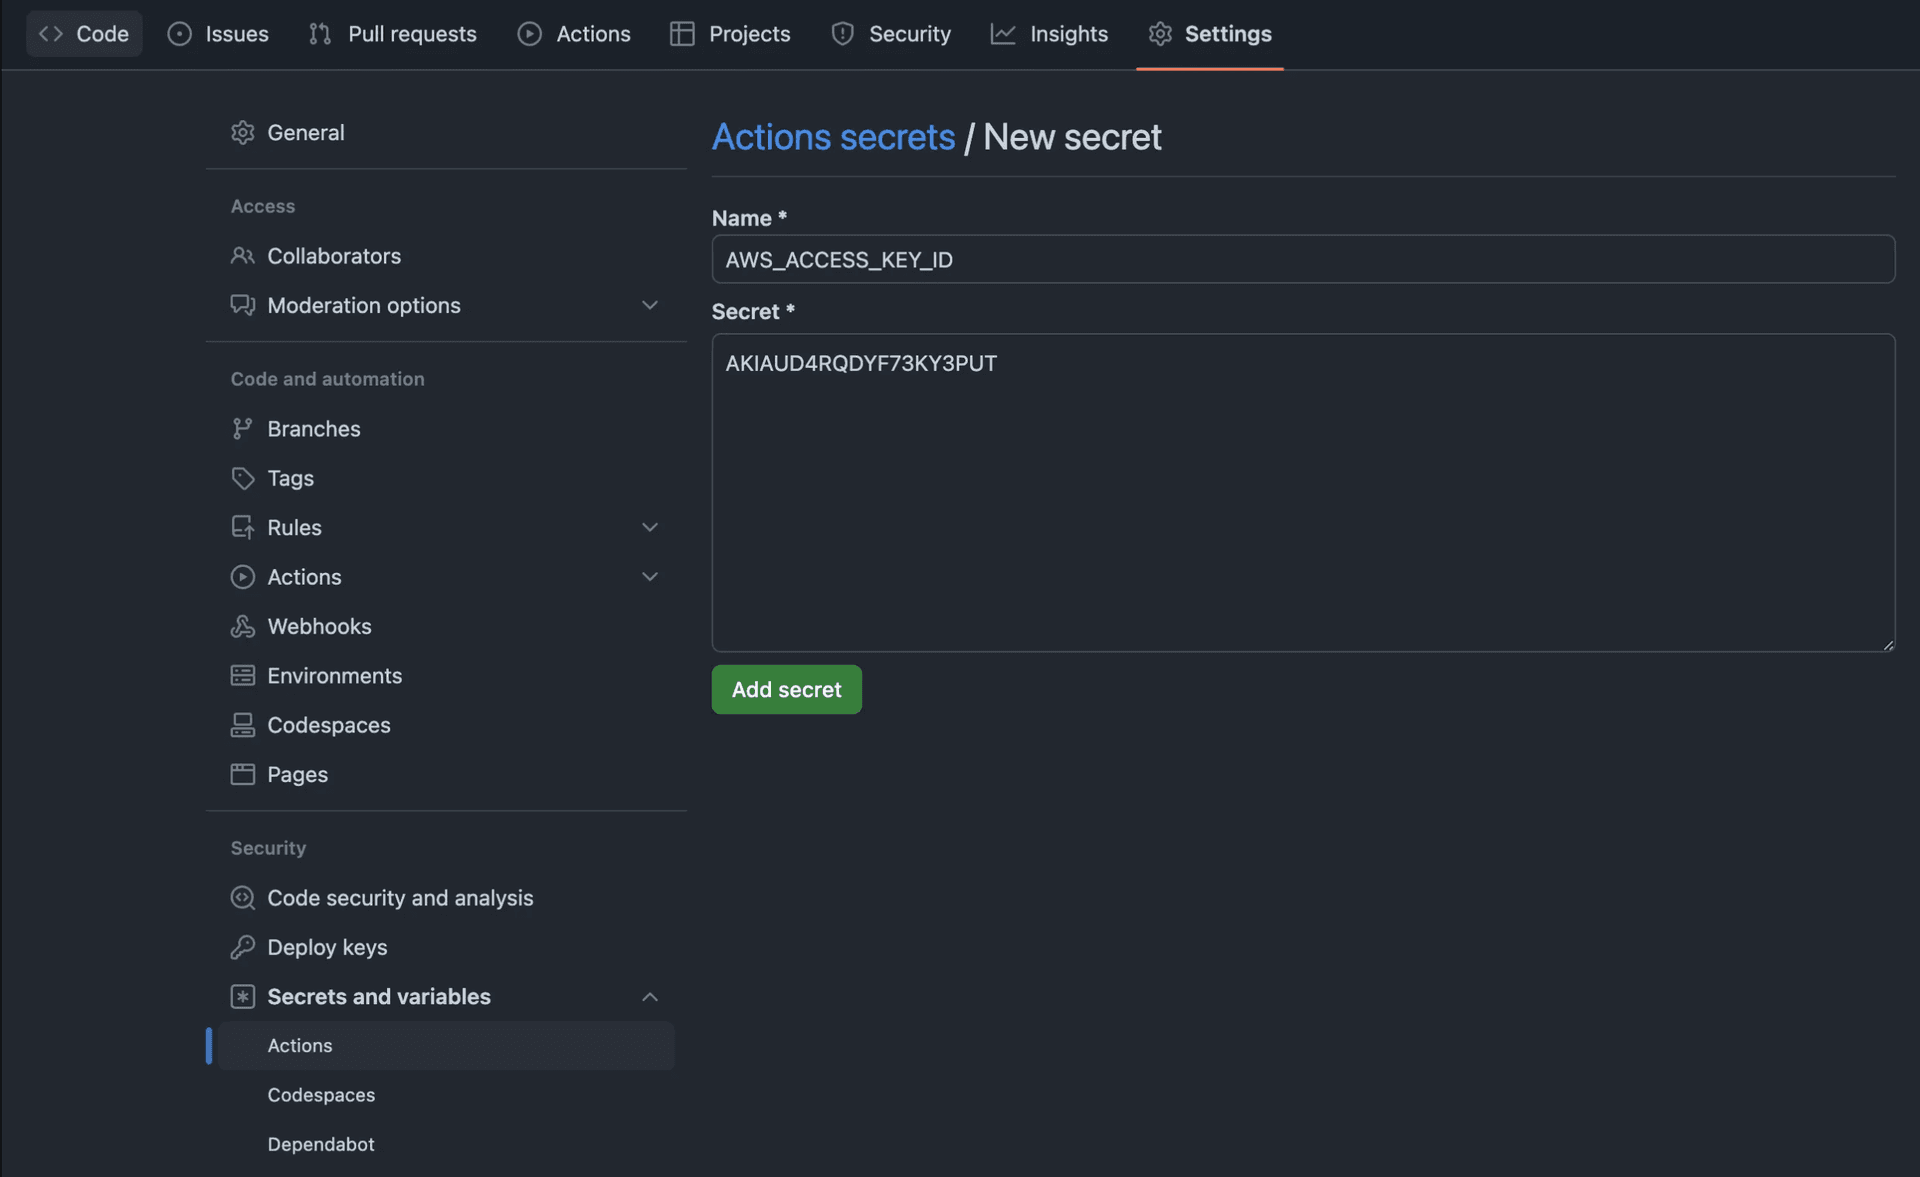Screen dimensions: 1920x1177
Task: Follow the Actions secrets breadcrumb link
Action: click(833, 137)
